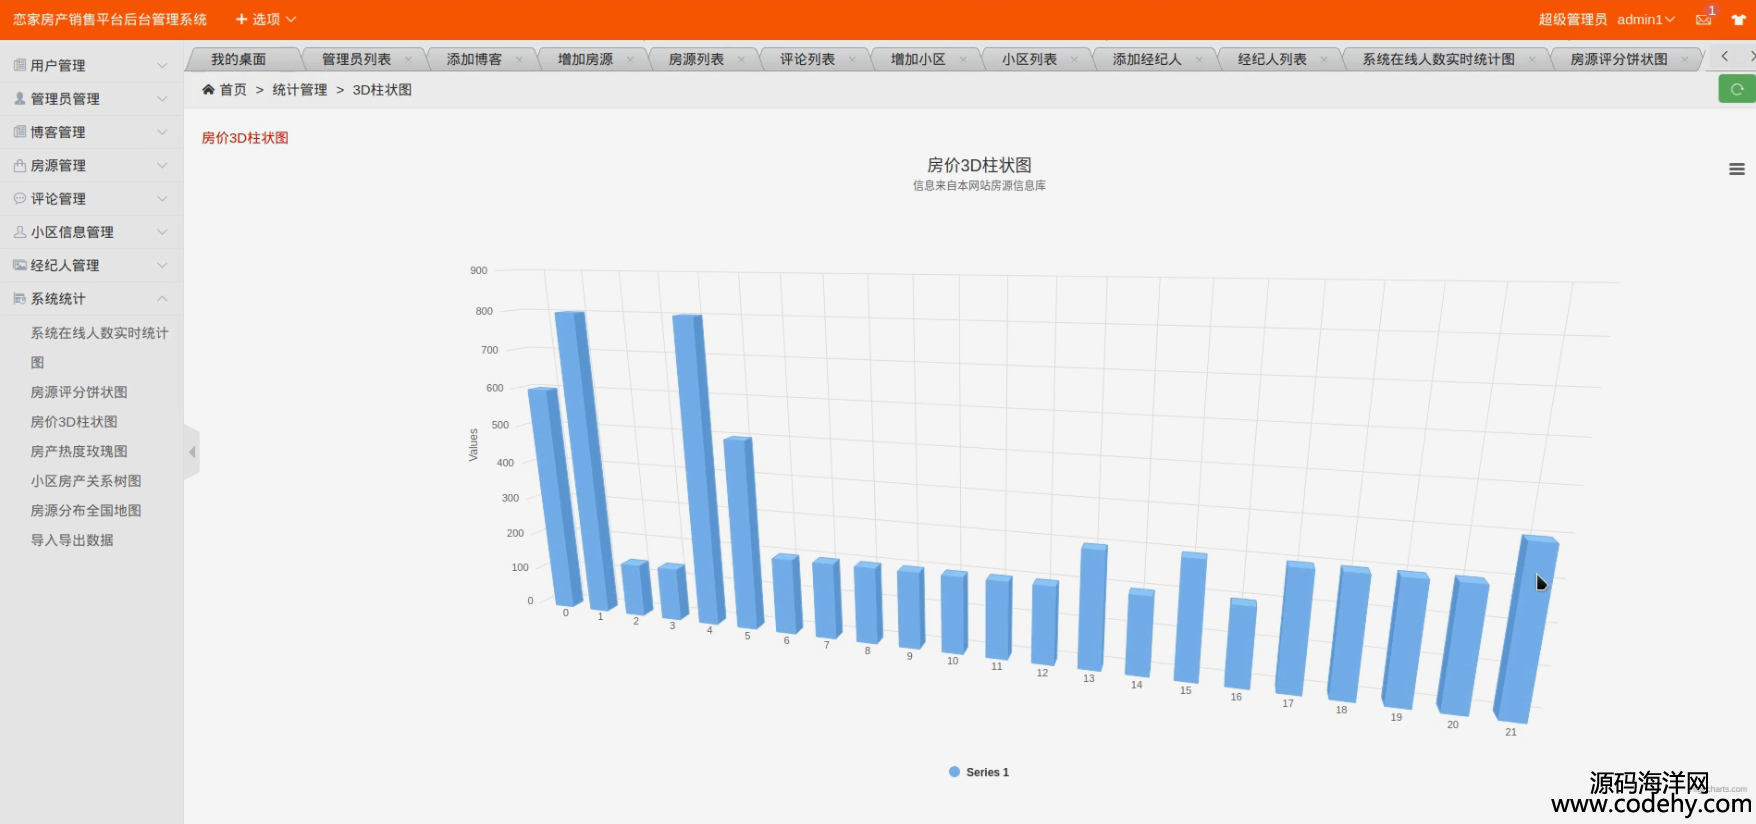Click the tall blue bar number 1
The width and height of the screenshot is (1756, 824).
click(x=586, y=460)
